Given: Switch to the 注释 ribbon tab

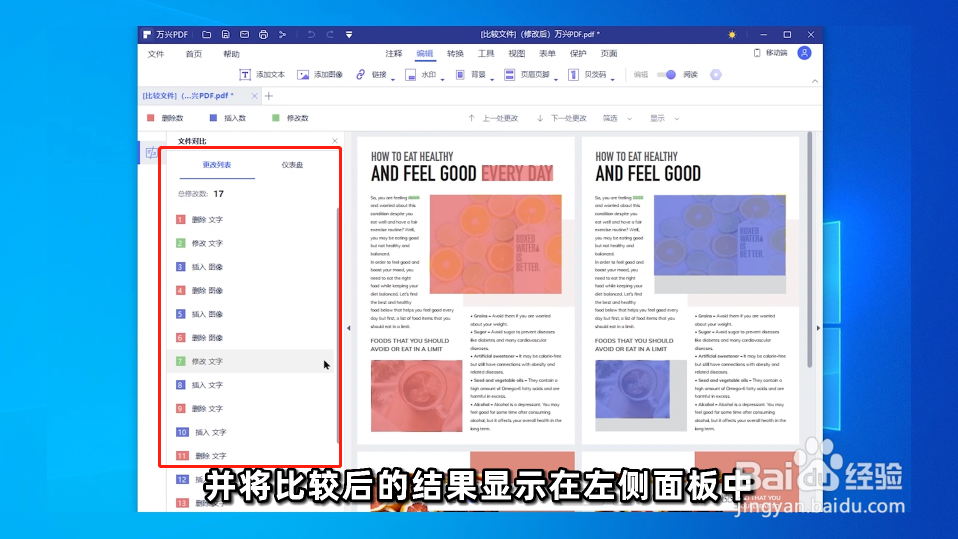Looking at the screenshot, I should pyautogui.click(x=394, y=54).
